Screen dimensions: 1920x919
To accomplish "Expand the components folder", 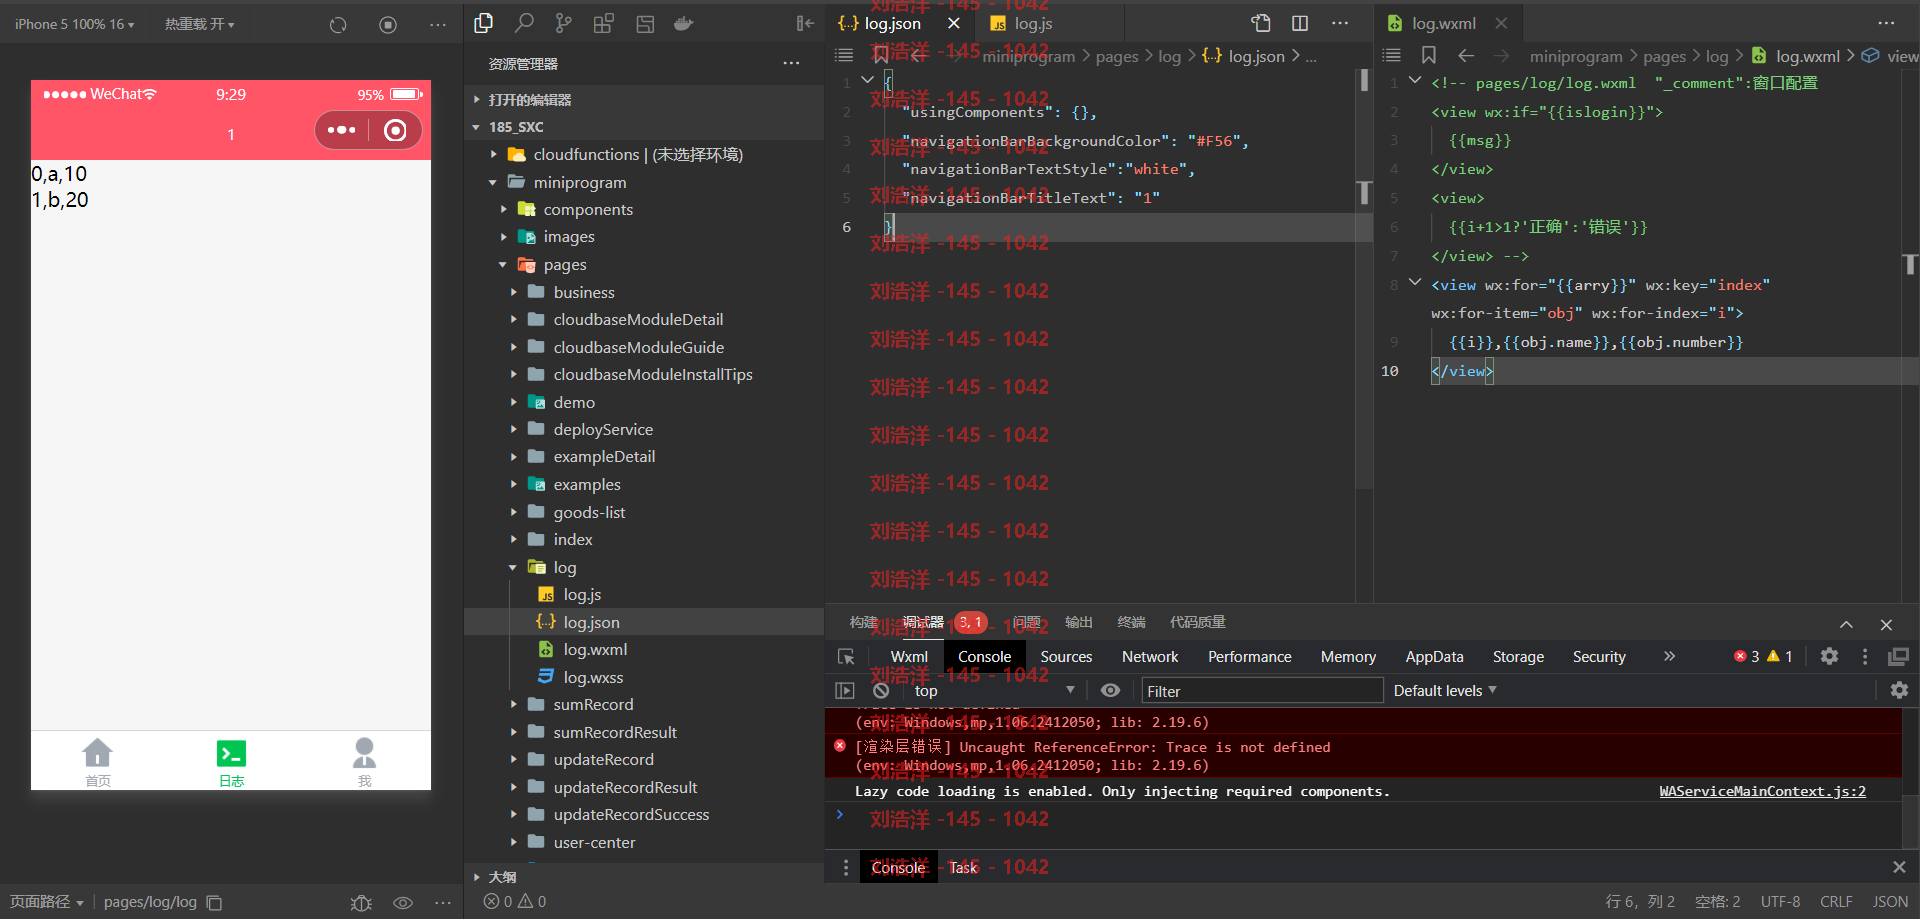I will (x=503, y=209).
